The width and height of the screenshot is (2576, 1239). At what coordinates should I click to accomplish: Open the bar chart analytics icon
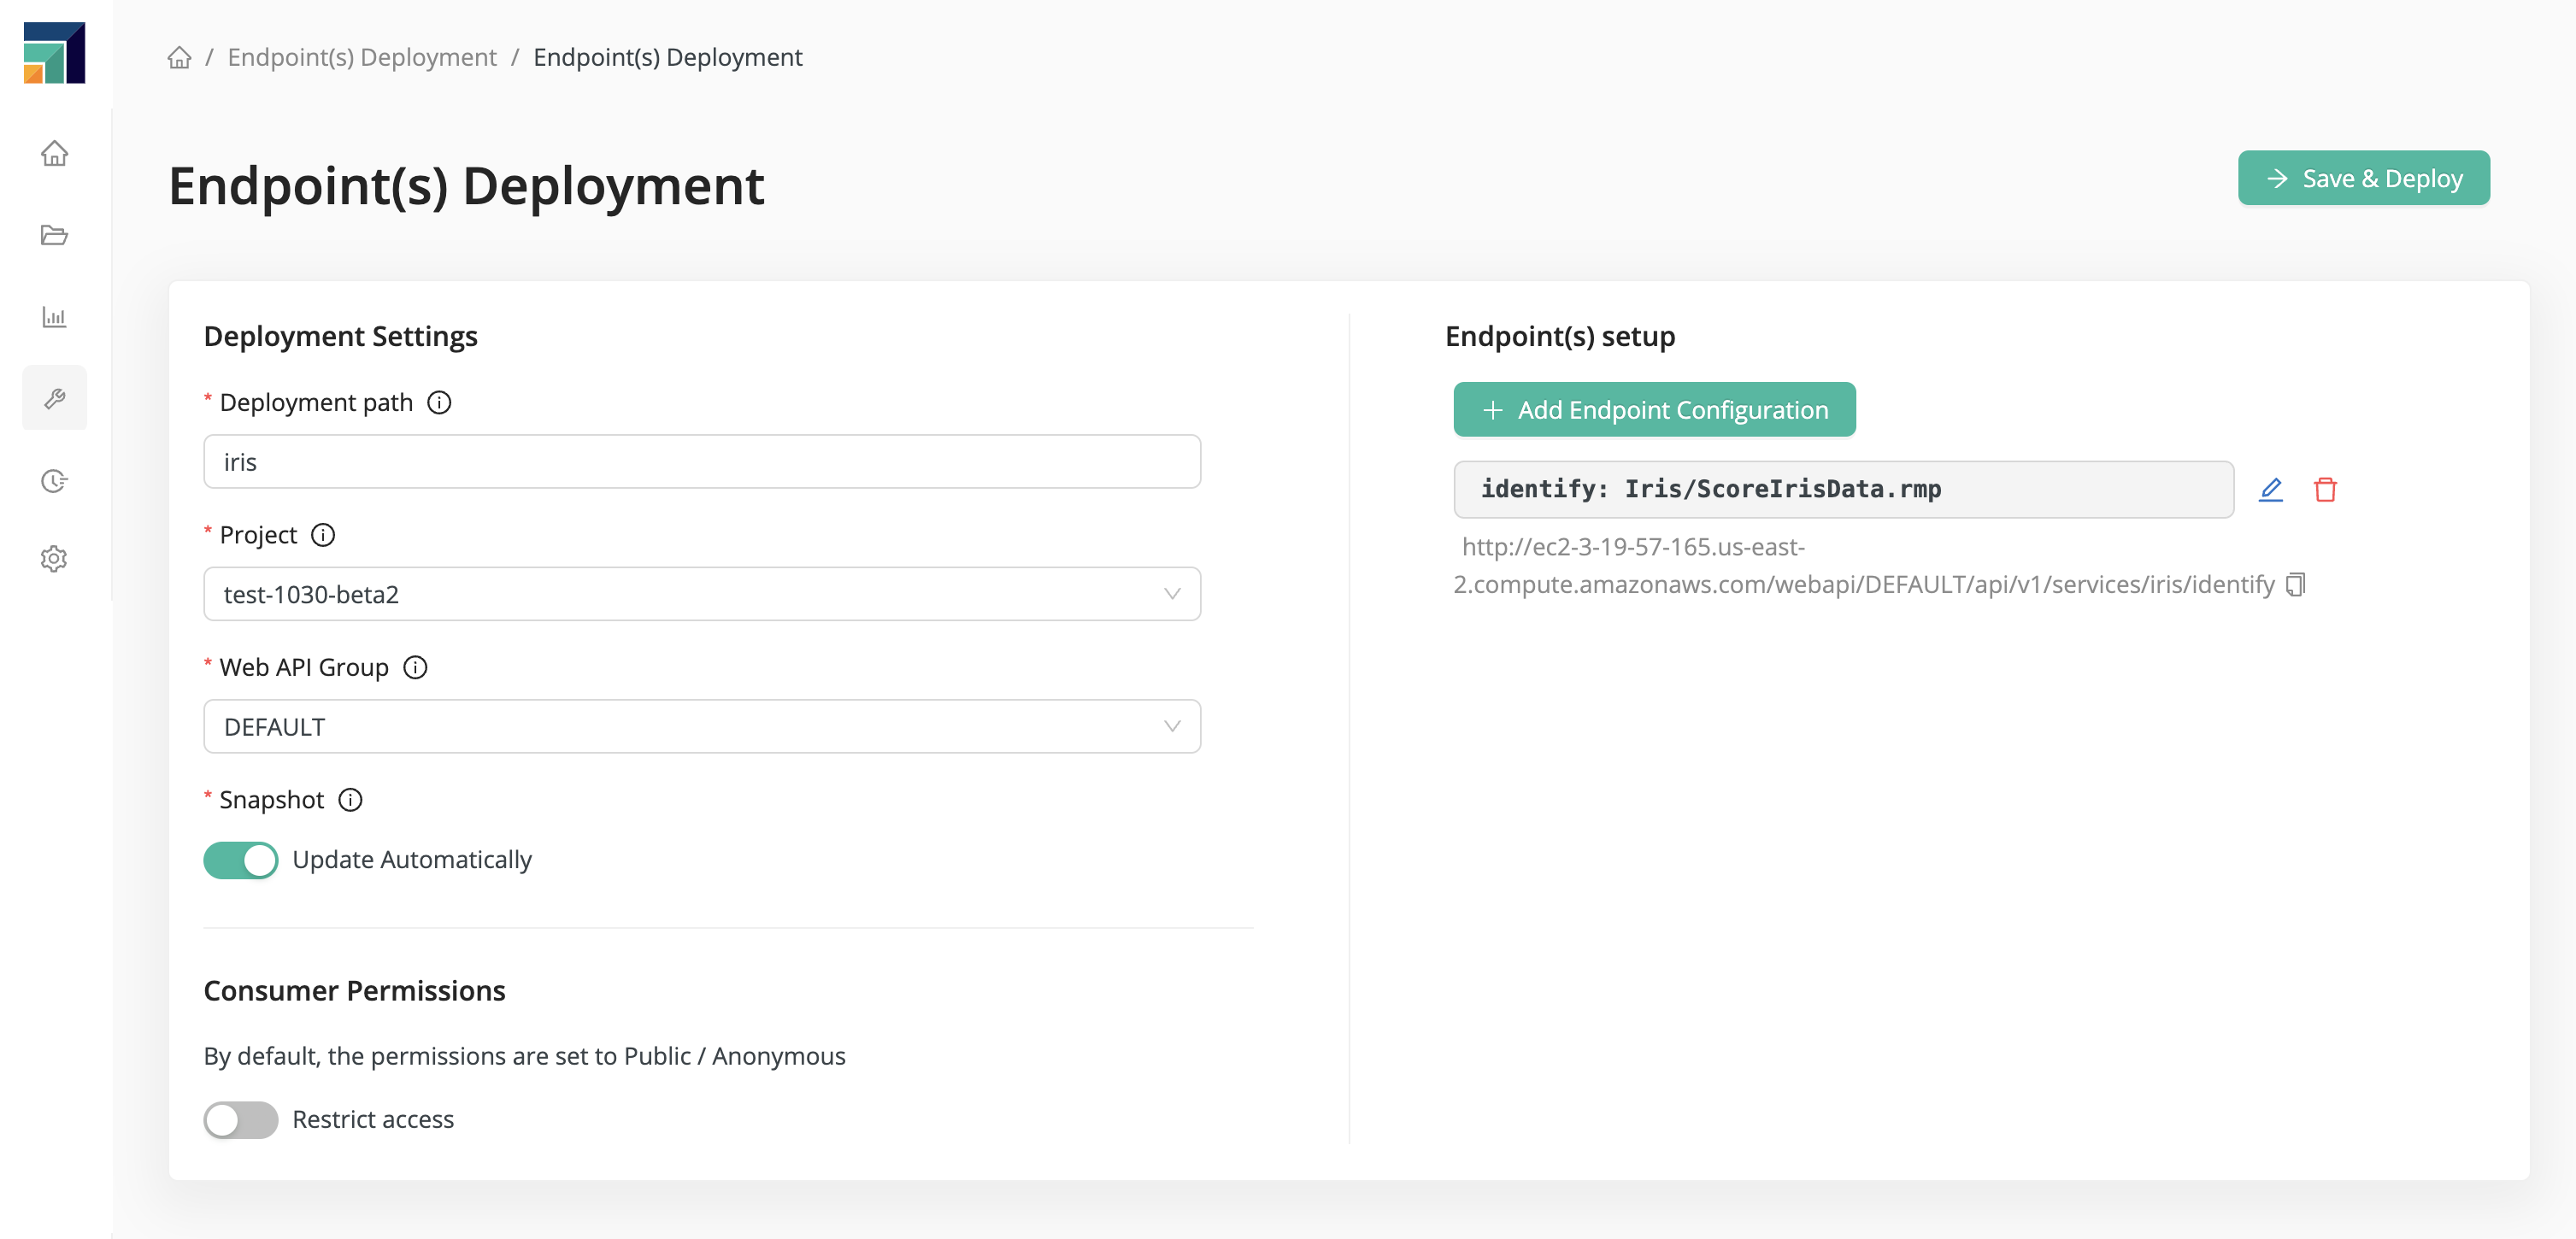click(54, 317)
